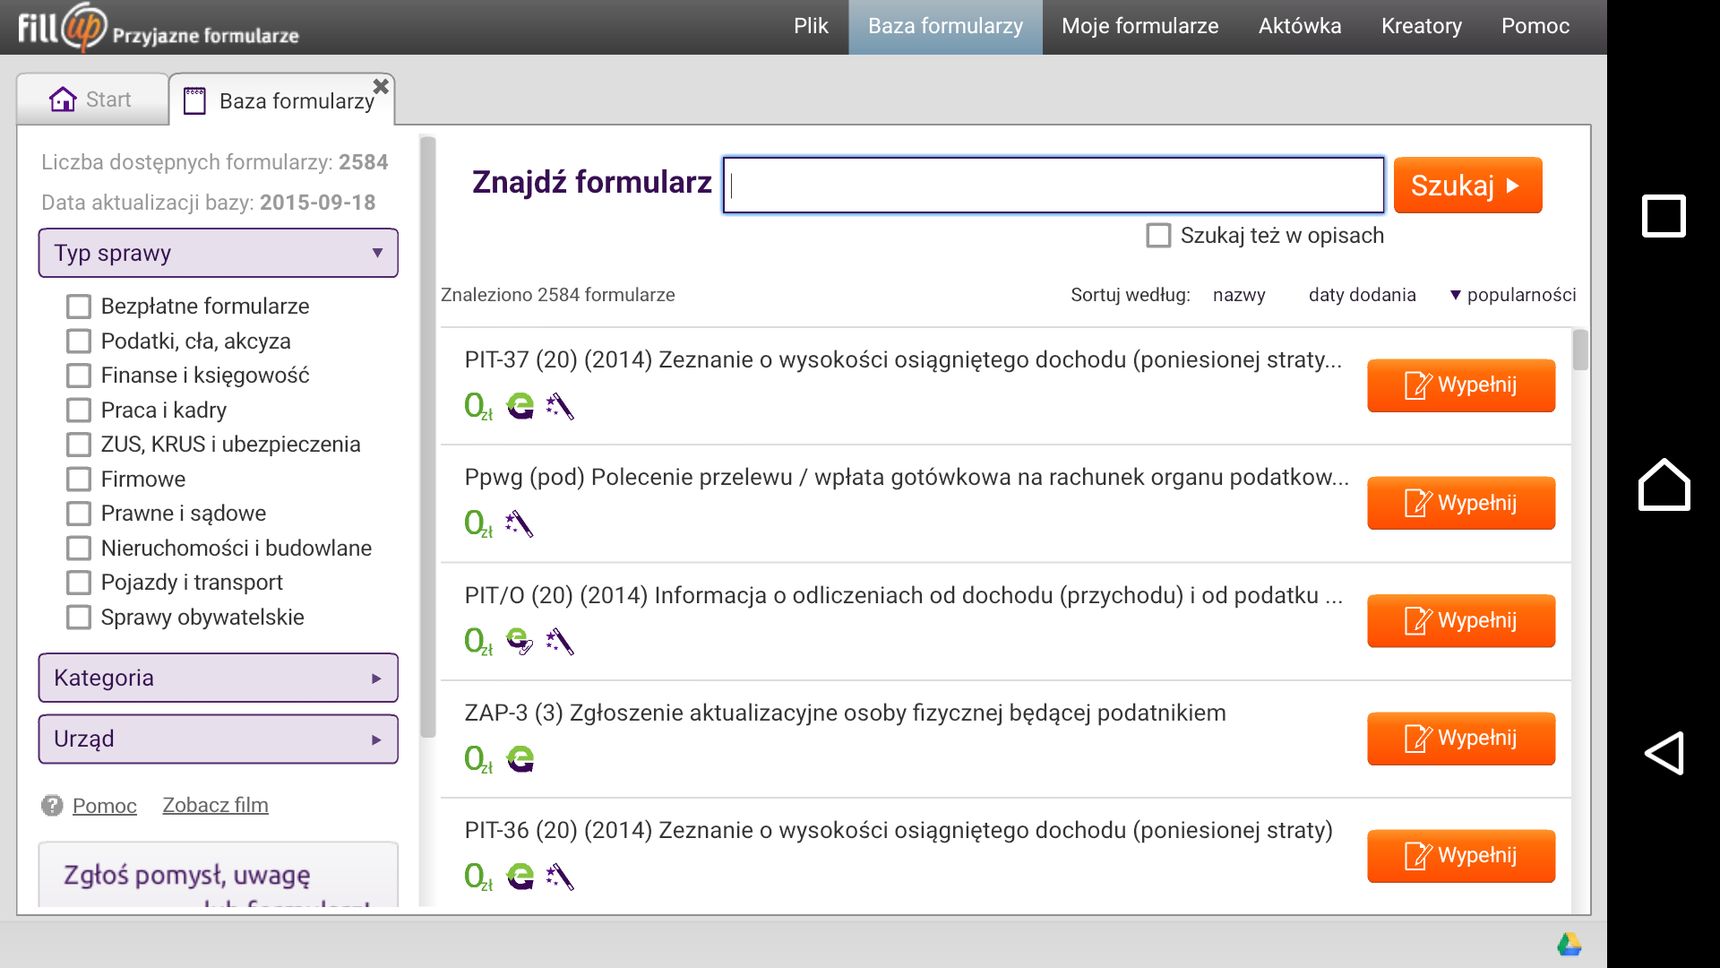
Task: Collapse the Typ sprawy section
Action: pyautogui.click(x=218, y=253)
